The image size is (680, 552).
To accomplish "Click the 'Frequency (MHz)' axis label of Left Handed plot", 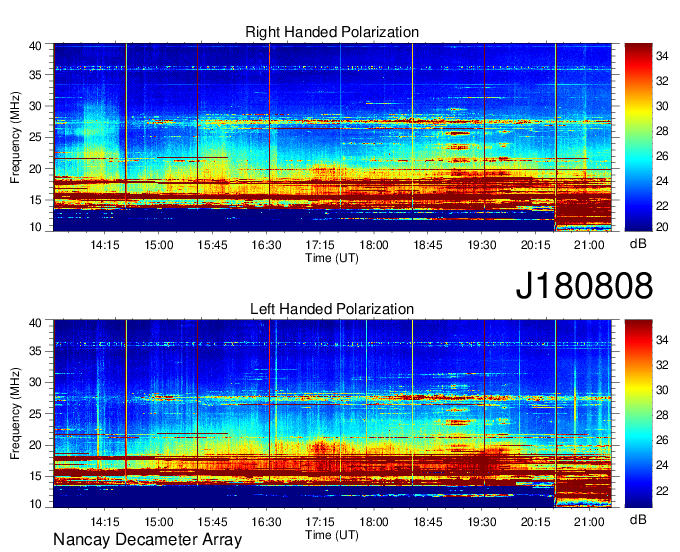I will [15, 414].
